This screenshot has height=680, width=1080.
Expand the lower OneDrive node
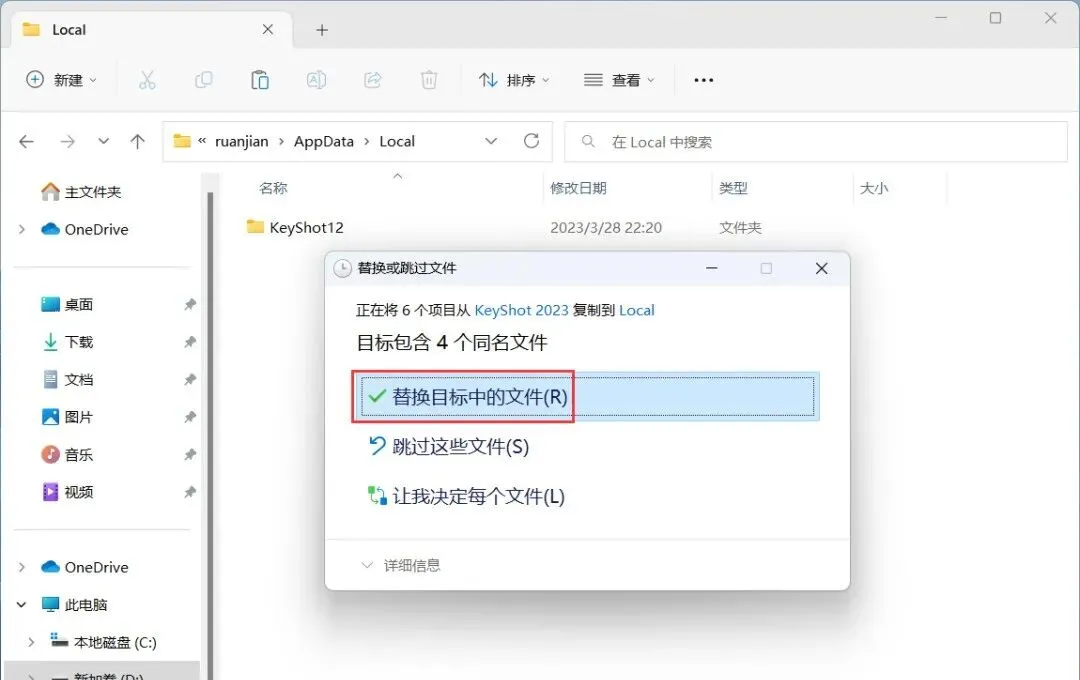click(21, 567)
